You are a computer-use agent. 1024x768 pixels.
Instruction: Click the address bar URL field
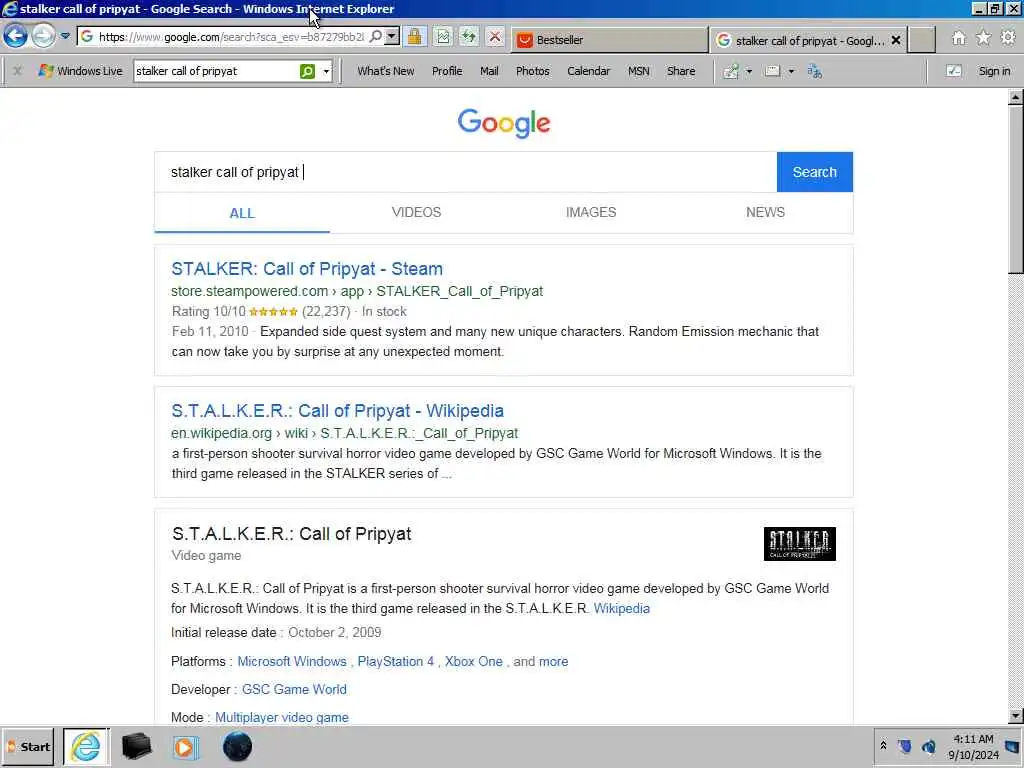pyautogui.click(x=231, y=37)
